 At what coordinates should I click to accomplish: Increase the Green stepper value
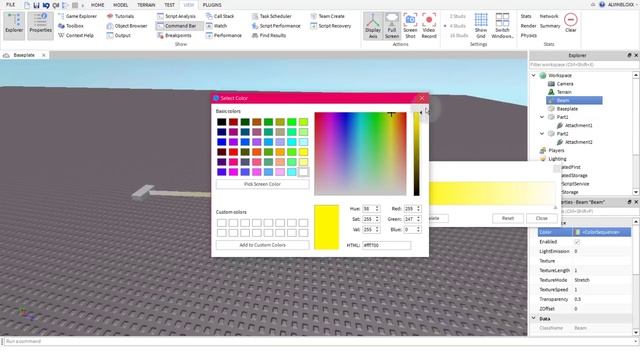point(418,218)
